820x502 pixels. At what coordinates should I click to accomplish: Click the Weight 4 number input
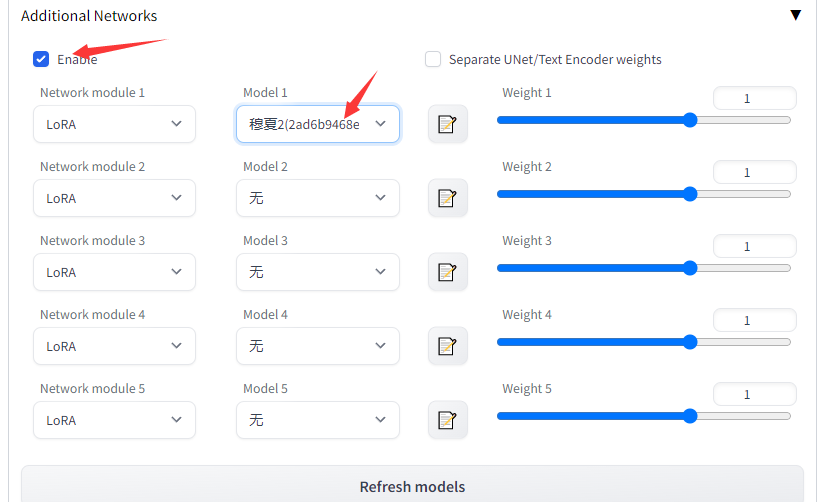[x=754, y=320]
